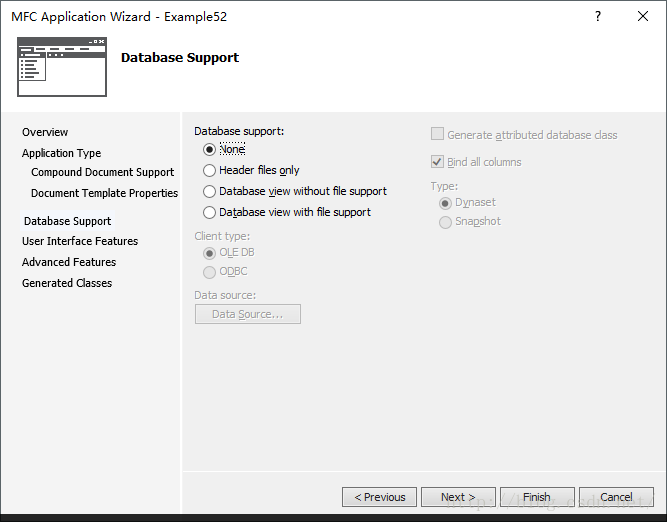Click the wizard window illustration icon

point(62,67)
